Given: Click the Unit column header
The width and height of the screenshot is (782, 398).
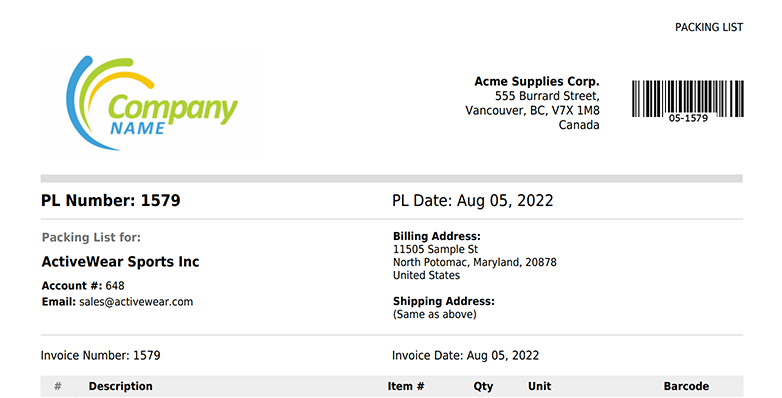Looking at the screenshot, I should [540, 386].
